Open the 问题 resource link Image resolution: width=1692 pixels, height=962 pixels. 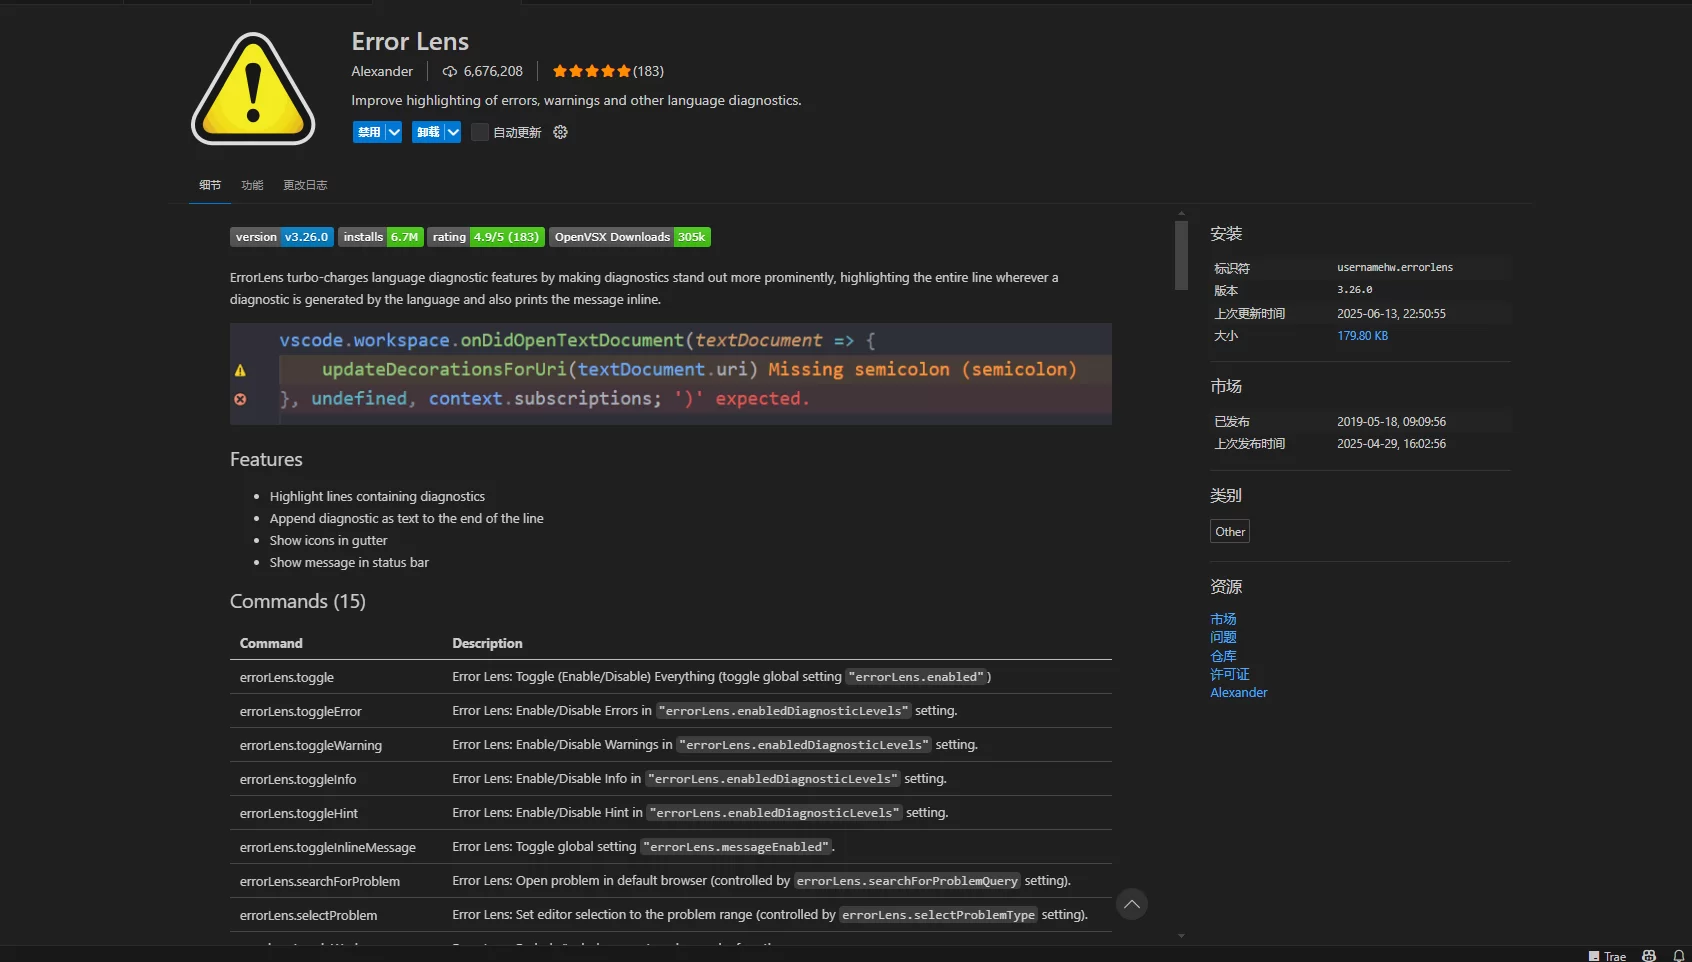[x=1223, y=637]
